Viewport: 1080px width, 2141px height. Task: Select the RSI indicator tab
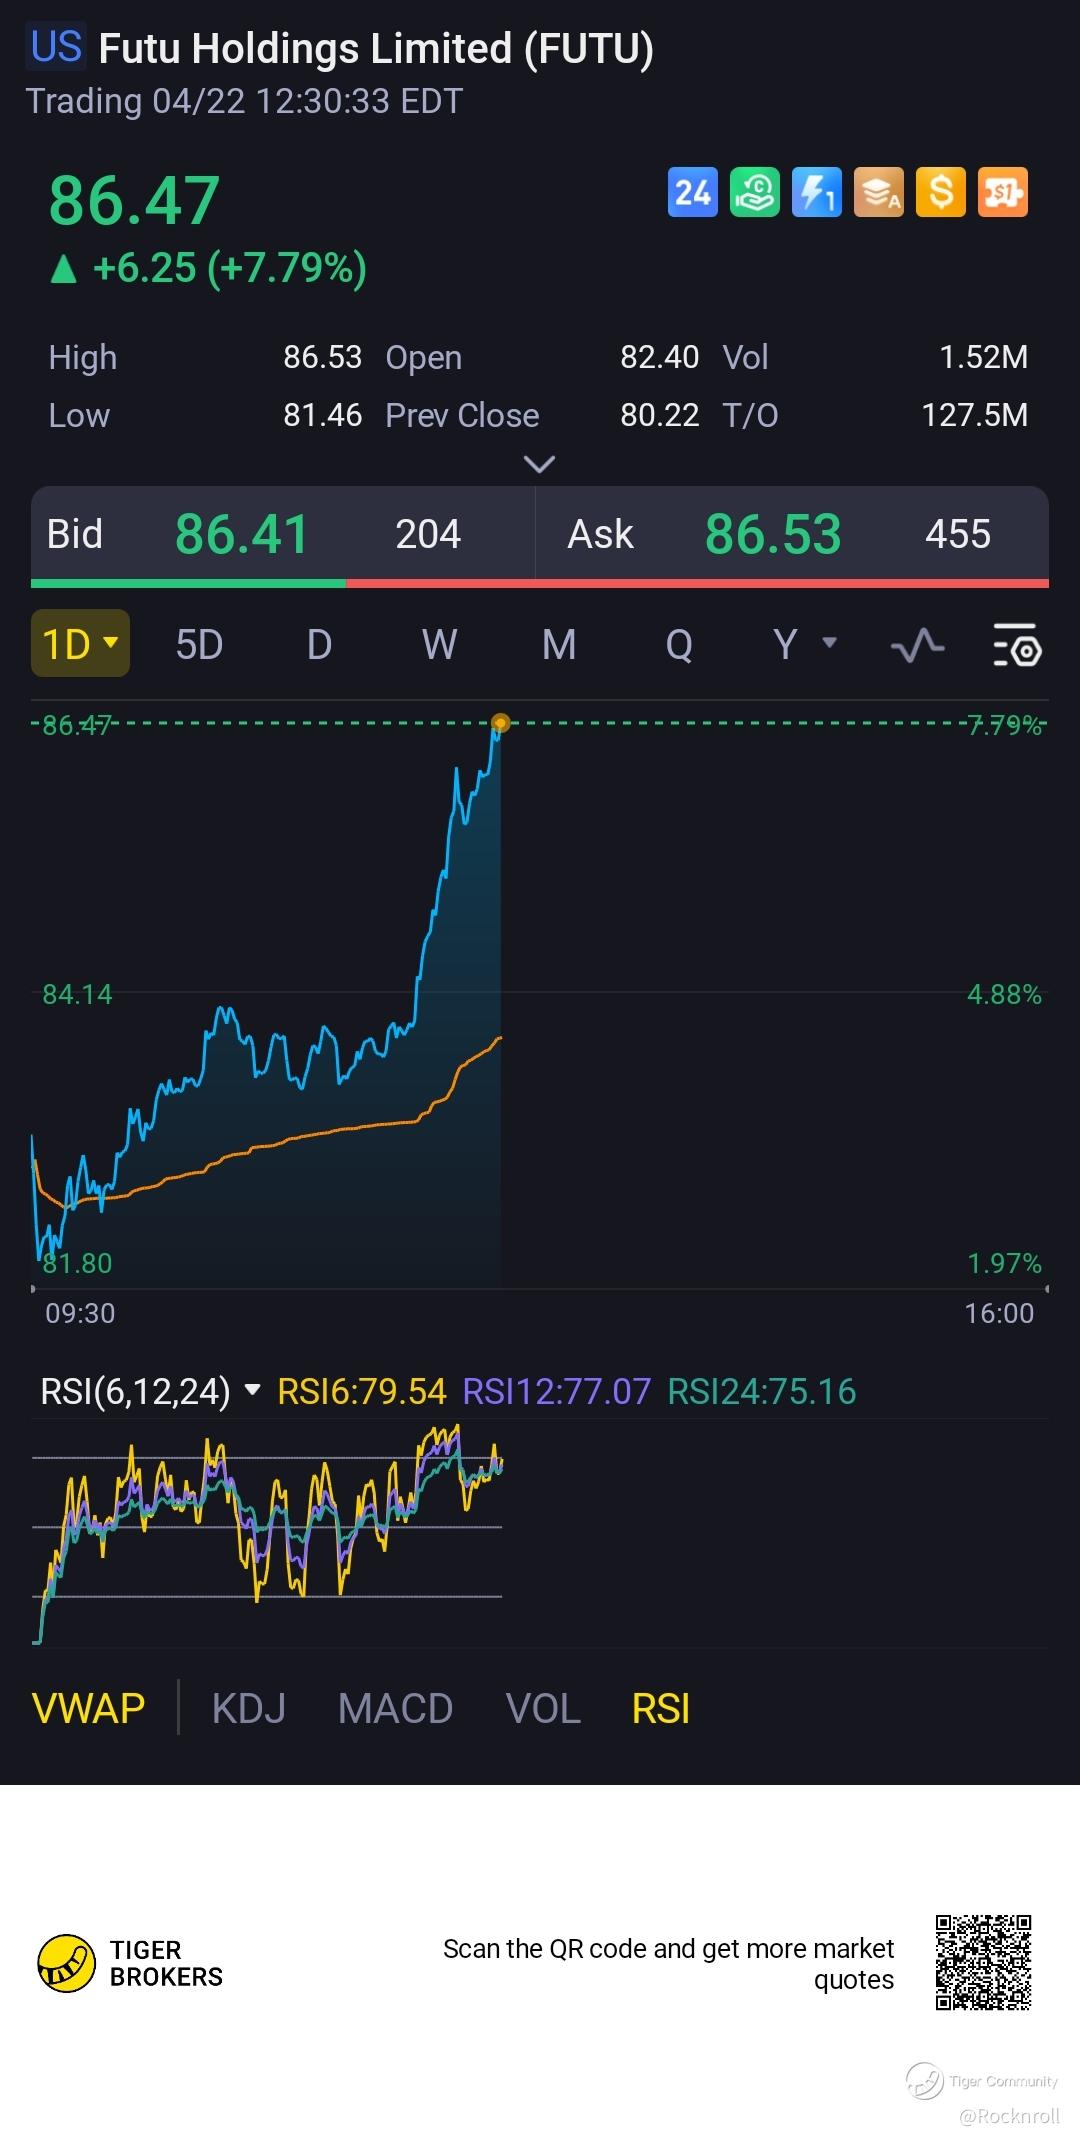(x=661, y=1708)
